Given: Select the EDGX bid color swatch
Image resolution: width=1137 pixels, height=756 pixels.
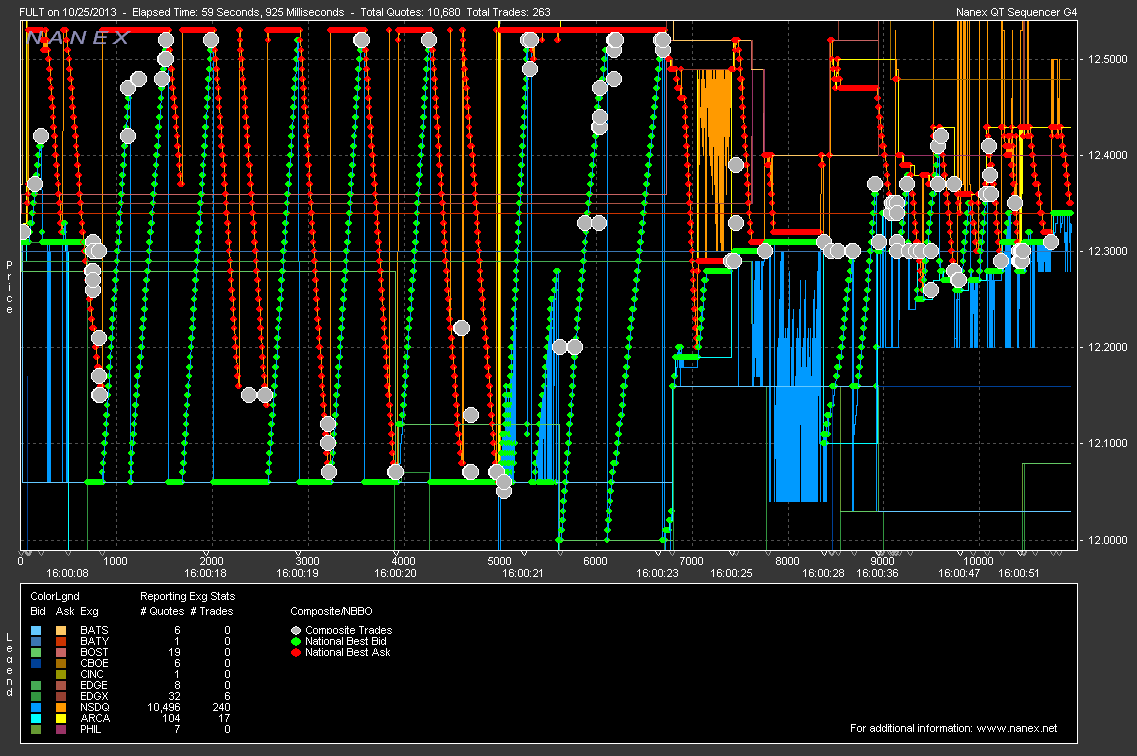Looking at the screenshot, I should (x=37, y=697).
